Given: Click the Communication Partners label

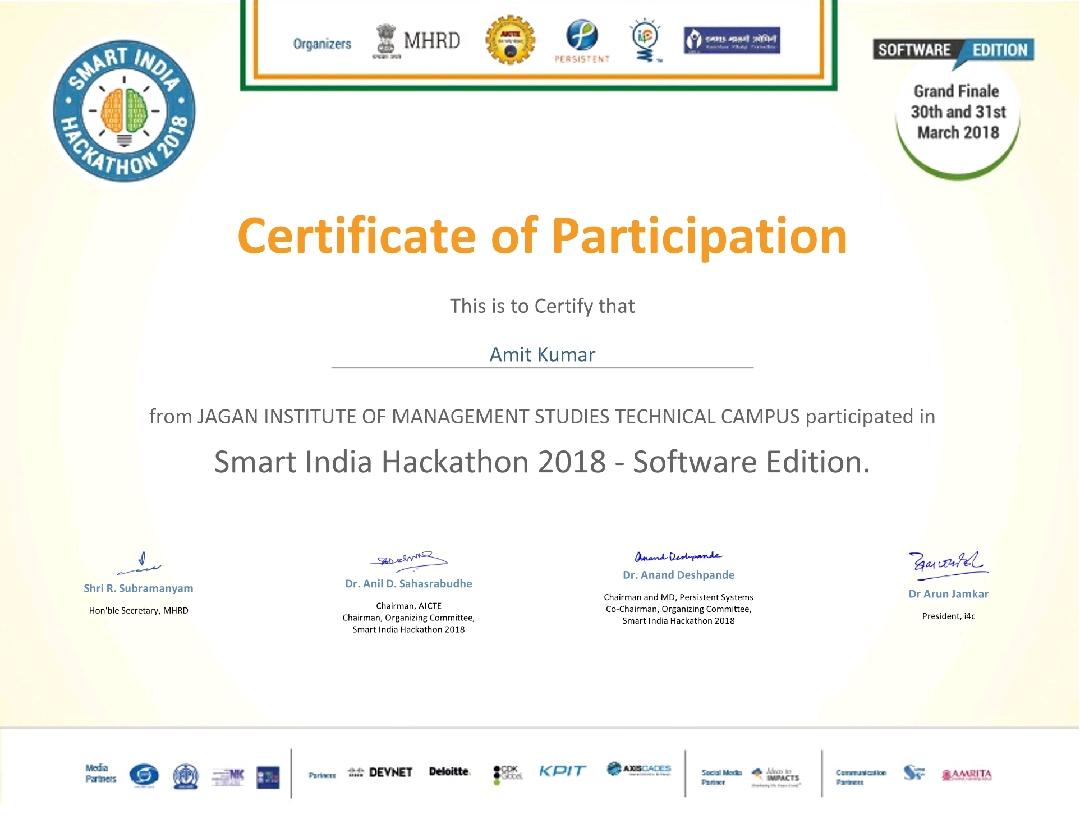Looking at the screenshot, I should tap(861, 777).
